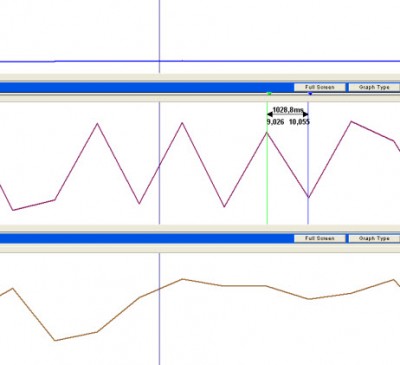Image resolution: width=400 pixels, height=365 pixels.
Task: Click the 9,026 time value label
Action: point(276,122)
